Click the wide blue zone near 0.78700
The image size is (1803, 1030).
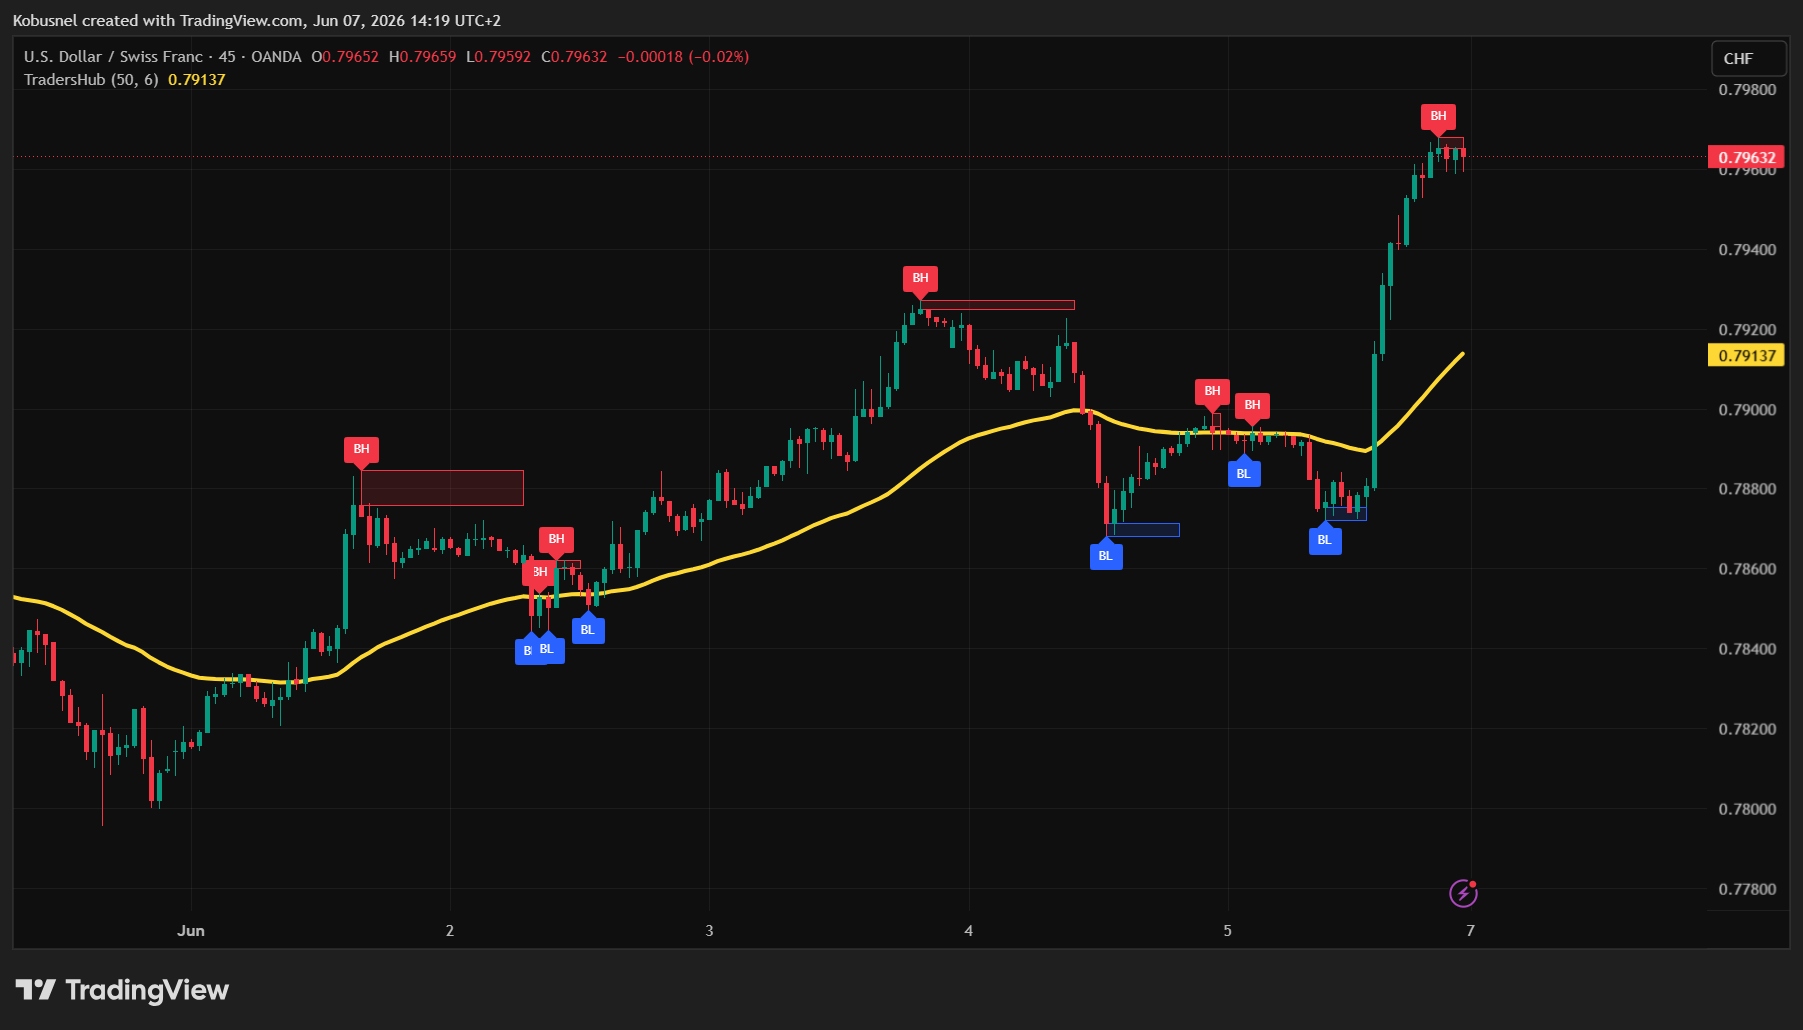click(x=1143, y=530)
